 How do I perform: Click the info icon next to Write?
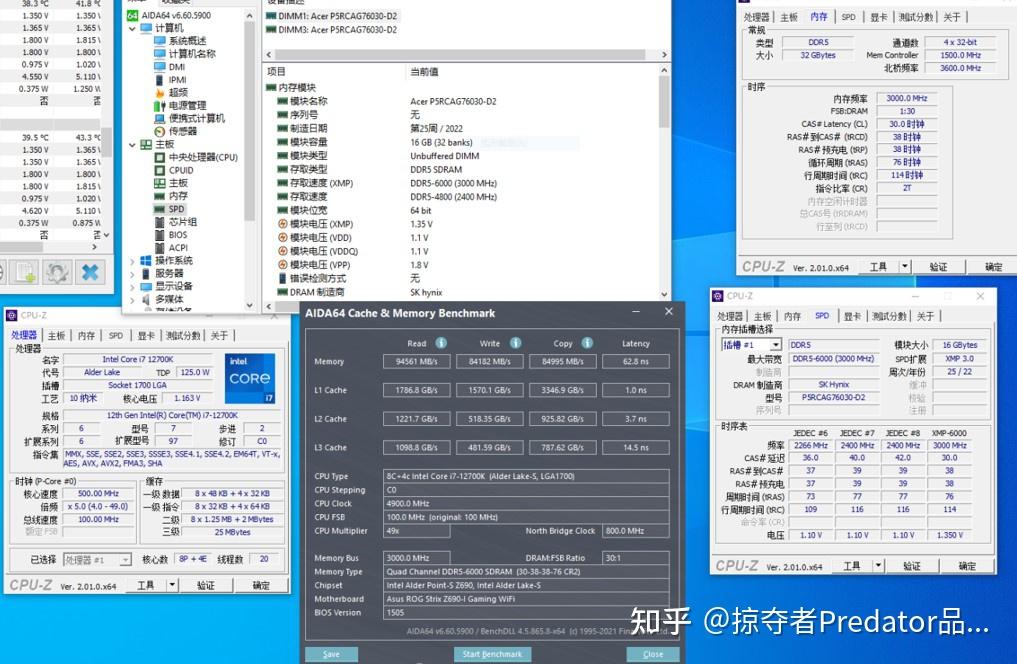(516, 343)
